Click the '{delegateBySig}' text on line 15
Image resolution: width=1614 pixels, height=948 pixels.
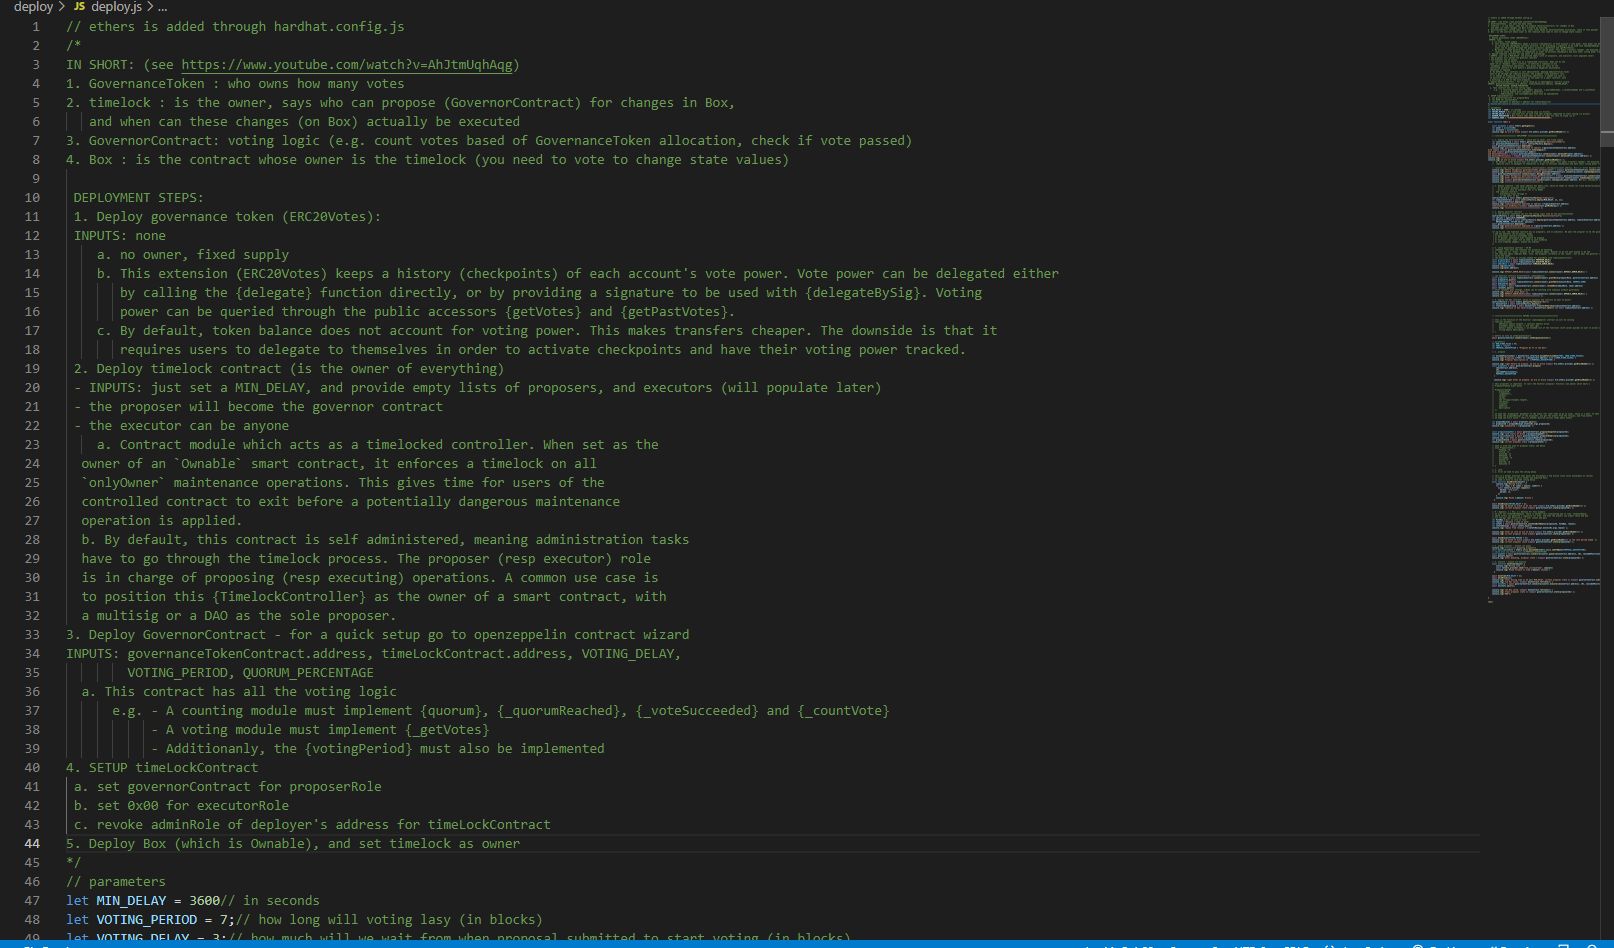tap(866, 292)
